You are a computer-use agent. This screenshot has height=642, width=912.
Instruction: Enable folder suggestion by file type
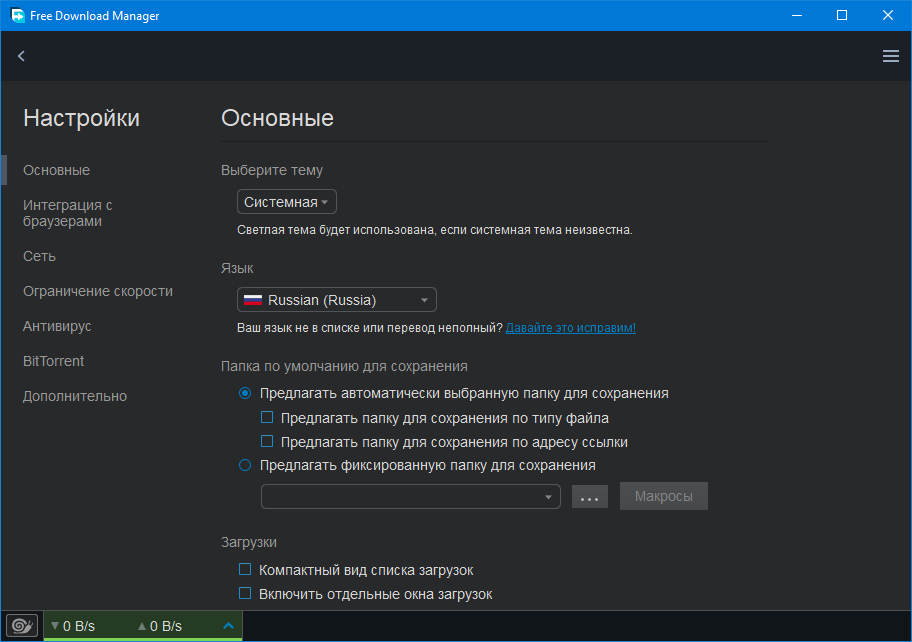coord(267,417)
